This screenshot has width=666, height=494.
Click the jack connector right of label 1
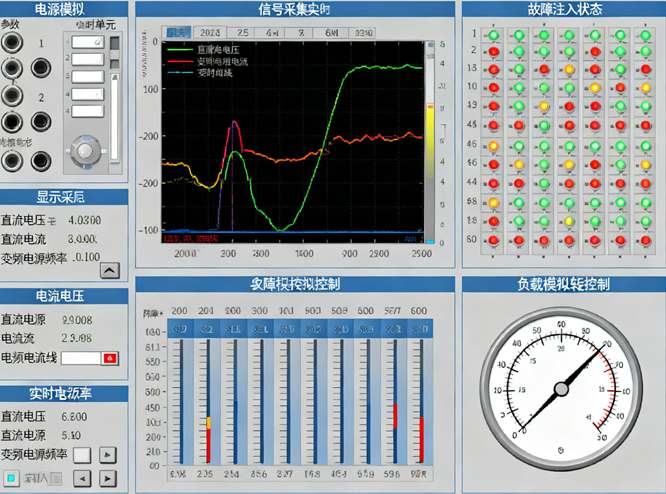[41, 68]
